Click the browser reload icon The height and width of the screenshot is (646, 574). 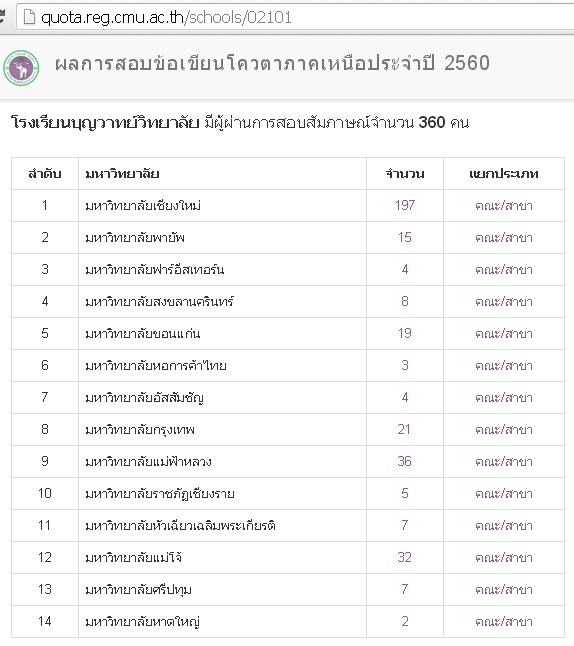[2, 17]
